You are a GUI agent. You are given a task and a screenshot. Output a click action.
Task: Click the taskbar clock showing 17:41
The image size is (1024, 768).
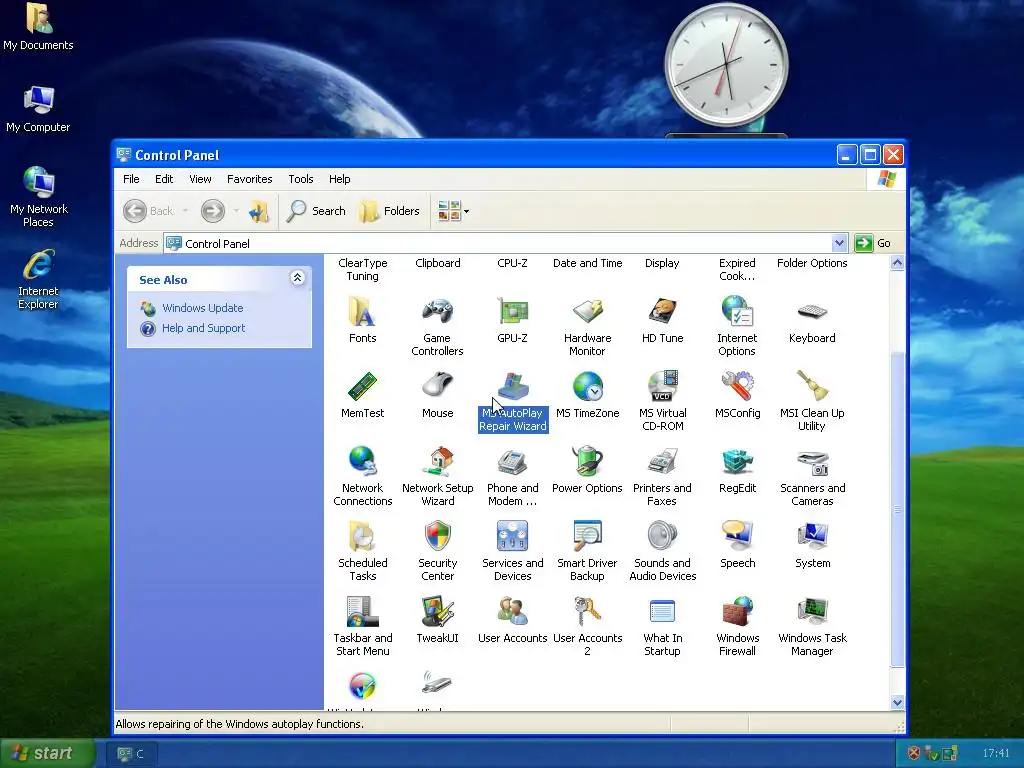(996, 753)
